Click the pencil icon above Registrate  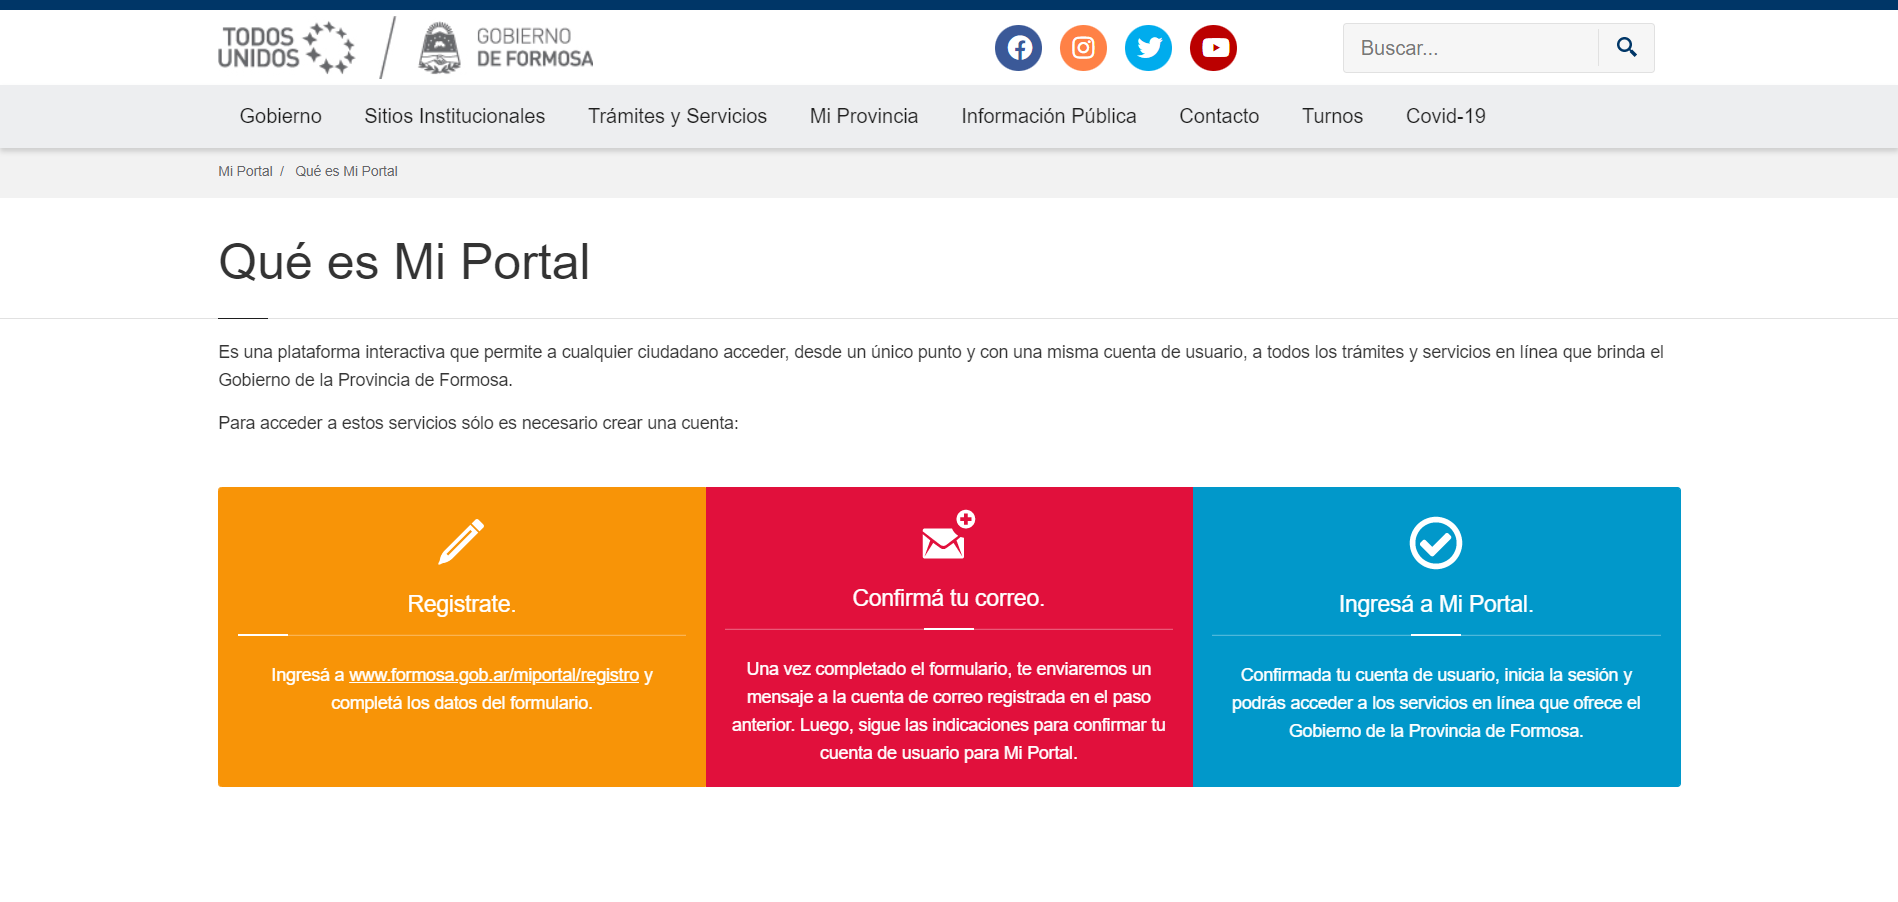click(x=461, y=542)
